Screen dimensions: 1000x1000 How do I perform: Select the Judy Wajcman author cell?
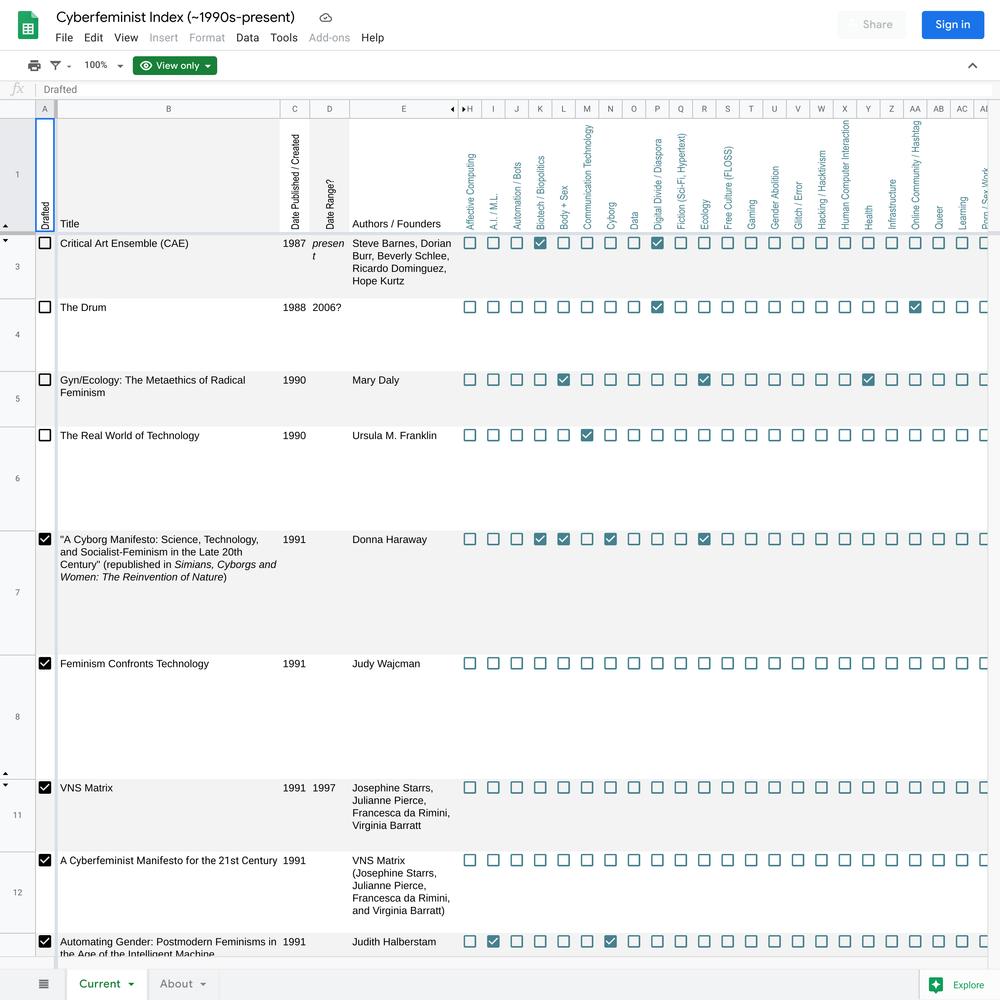(404, 717)
